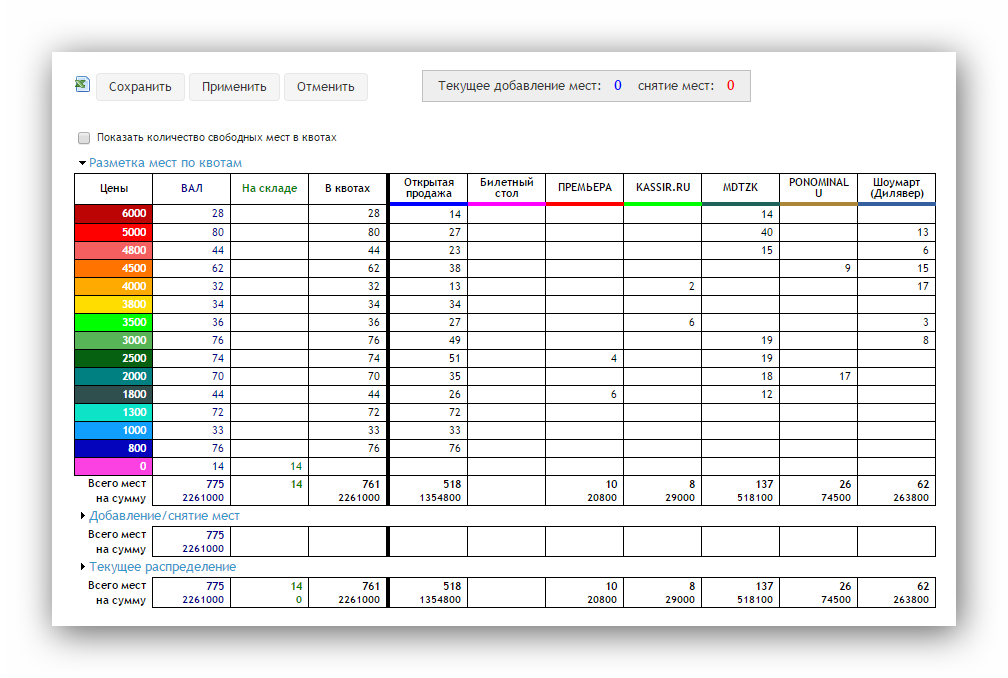This screenshot has width=1008, height=678.
Task: Enable the free seats in quotas checkbox
Action: [x=84, y=138]
